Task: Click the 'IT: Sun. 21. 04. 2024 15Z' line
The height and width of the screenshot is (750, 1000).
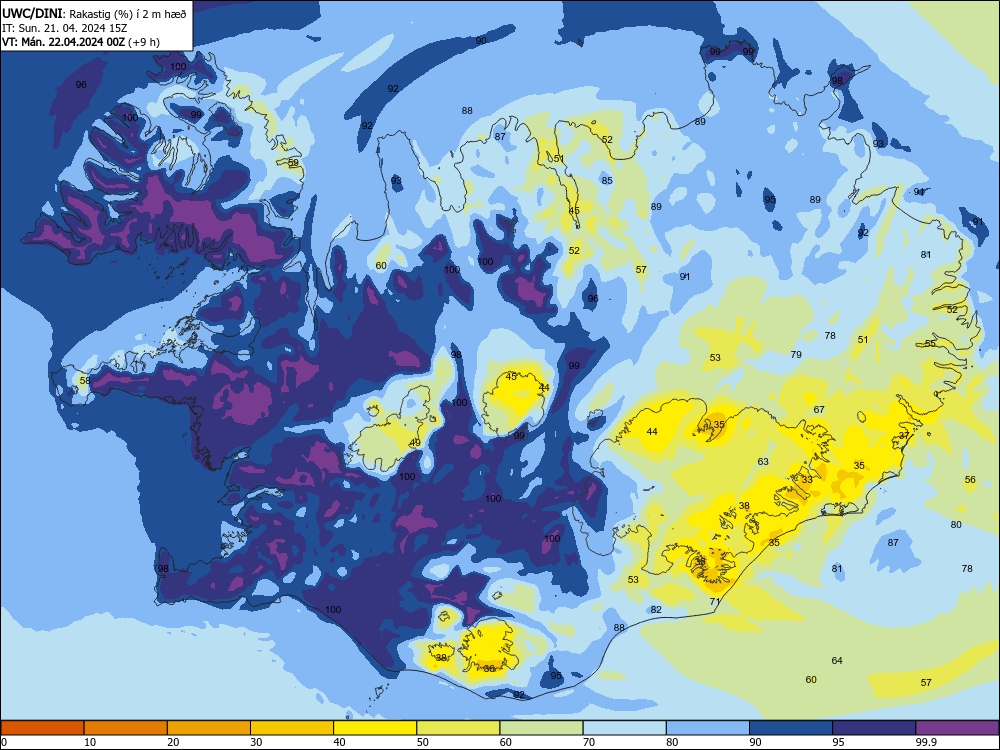Action: 64,28
